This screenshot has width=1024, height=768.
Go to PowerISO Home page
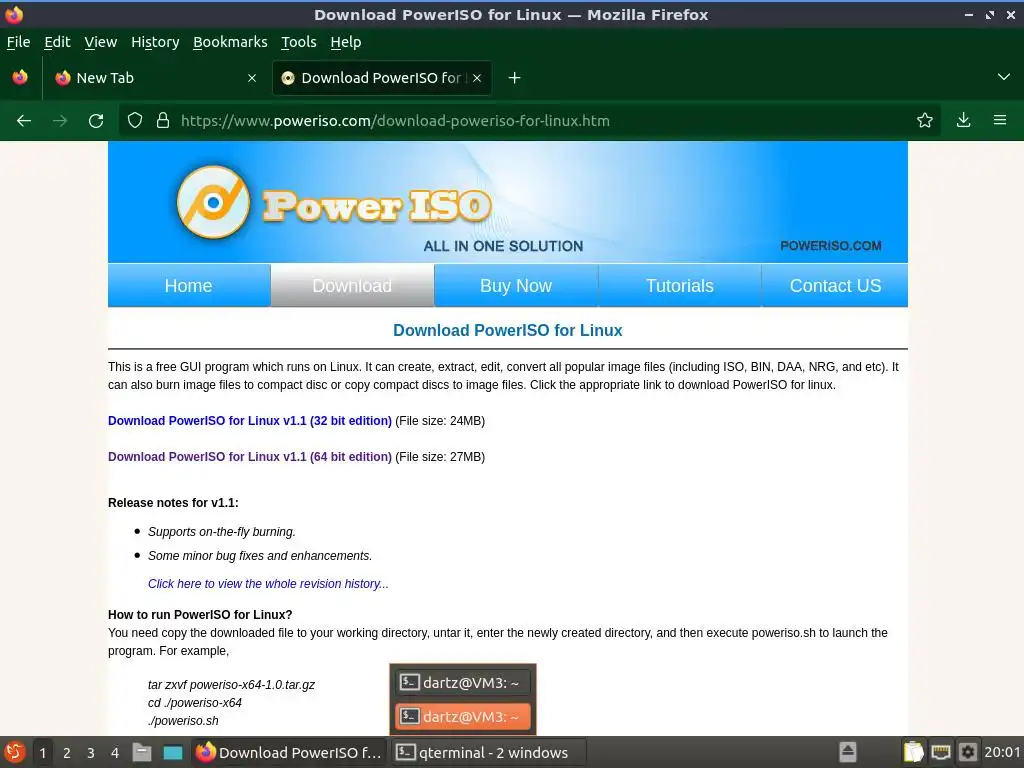click(x=189, y=285)
